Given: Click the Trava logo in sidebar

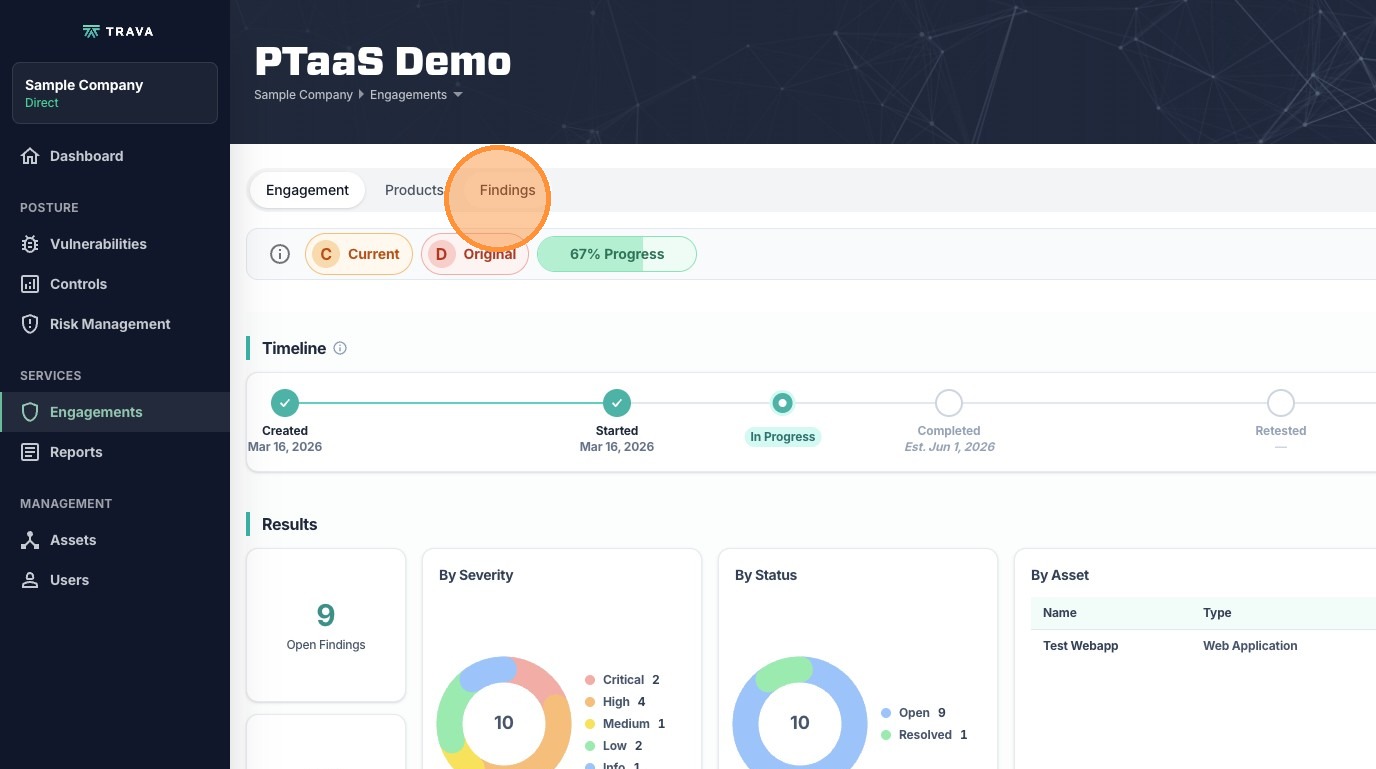Looking at the screenshot, I should tap(118, 31).
